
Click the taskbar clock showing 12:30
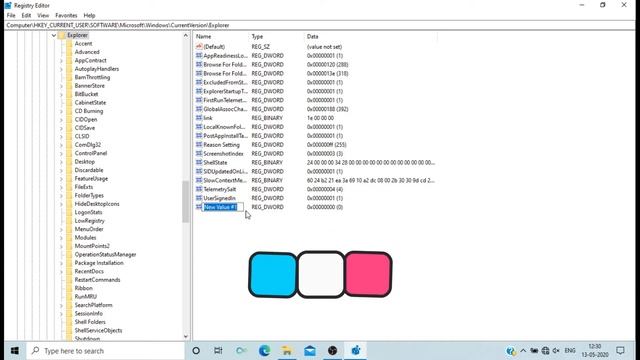pos(595,351)
